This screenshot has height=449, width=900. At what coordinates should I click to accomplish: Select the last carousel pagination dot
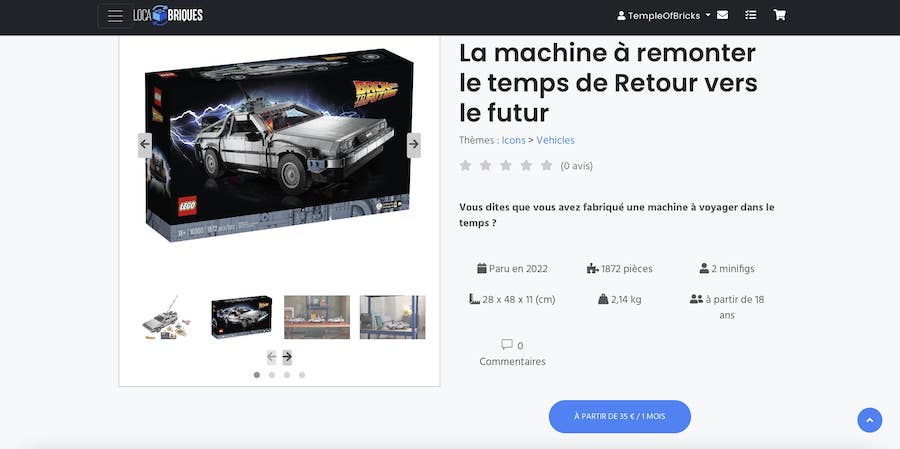(302, 375)
